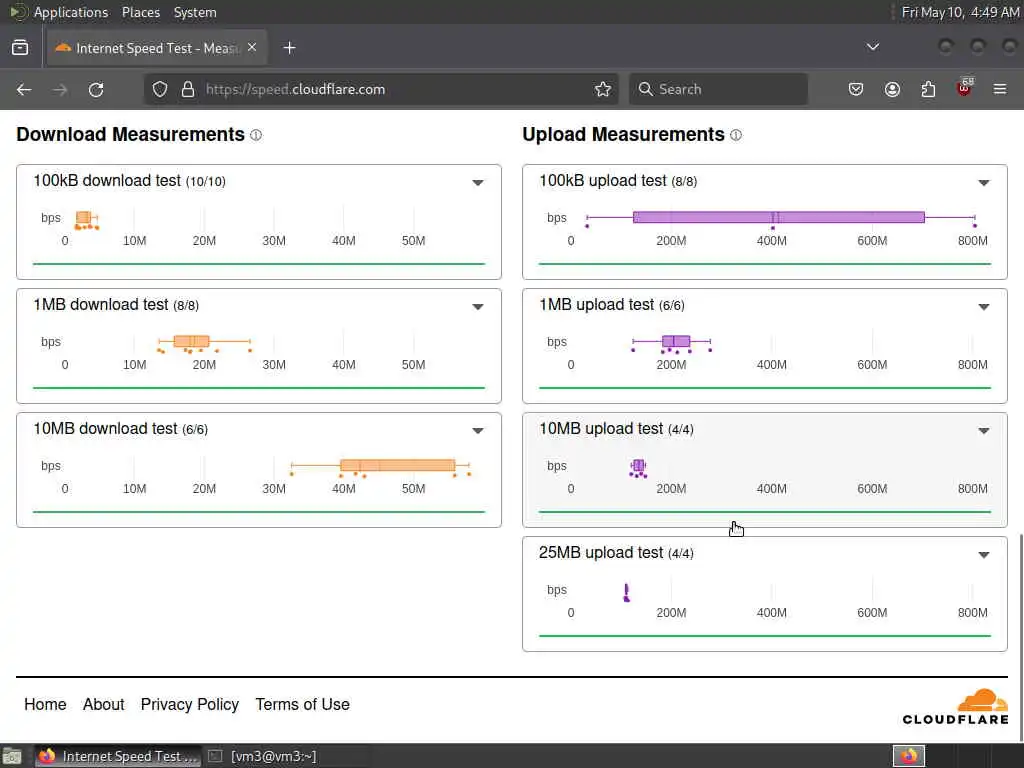Image resolution: width=1024 pixels, height=768 pixels.
Task: Click the Upload Measurements heading
Action: click(x=624, y=135)
